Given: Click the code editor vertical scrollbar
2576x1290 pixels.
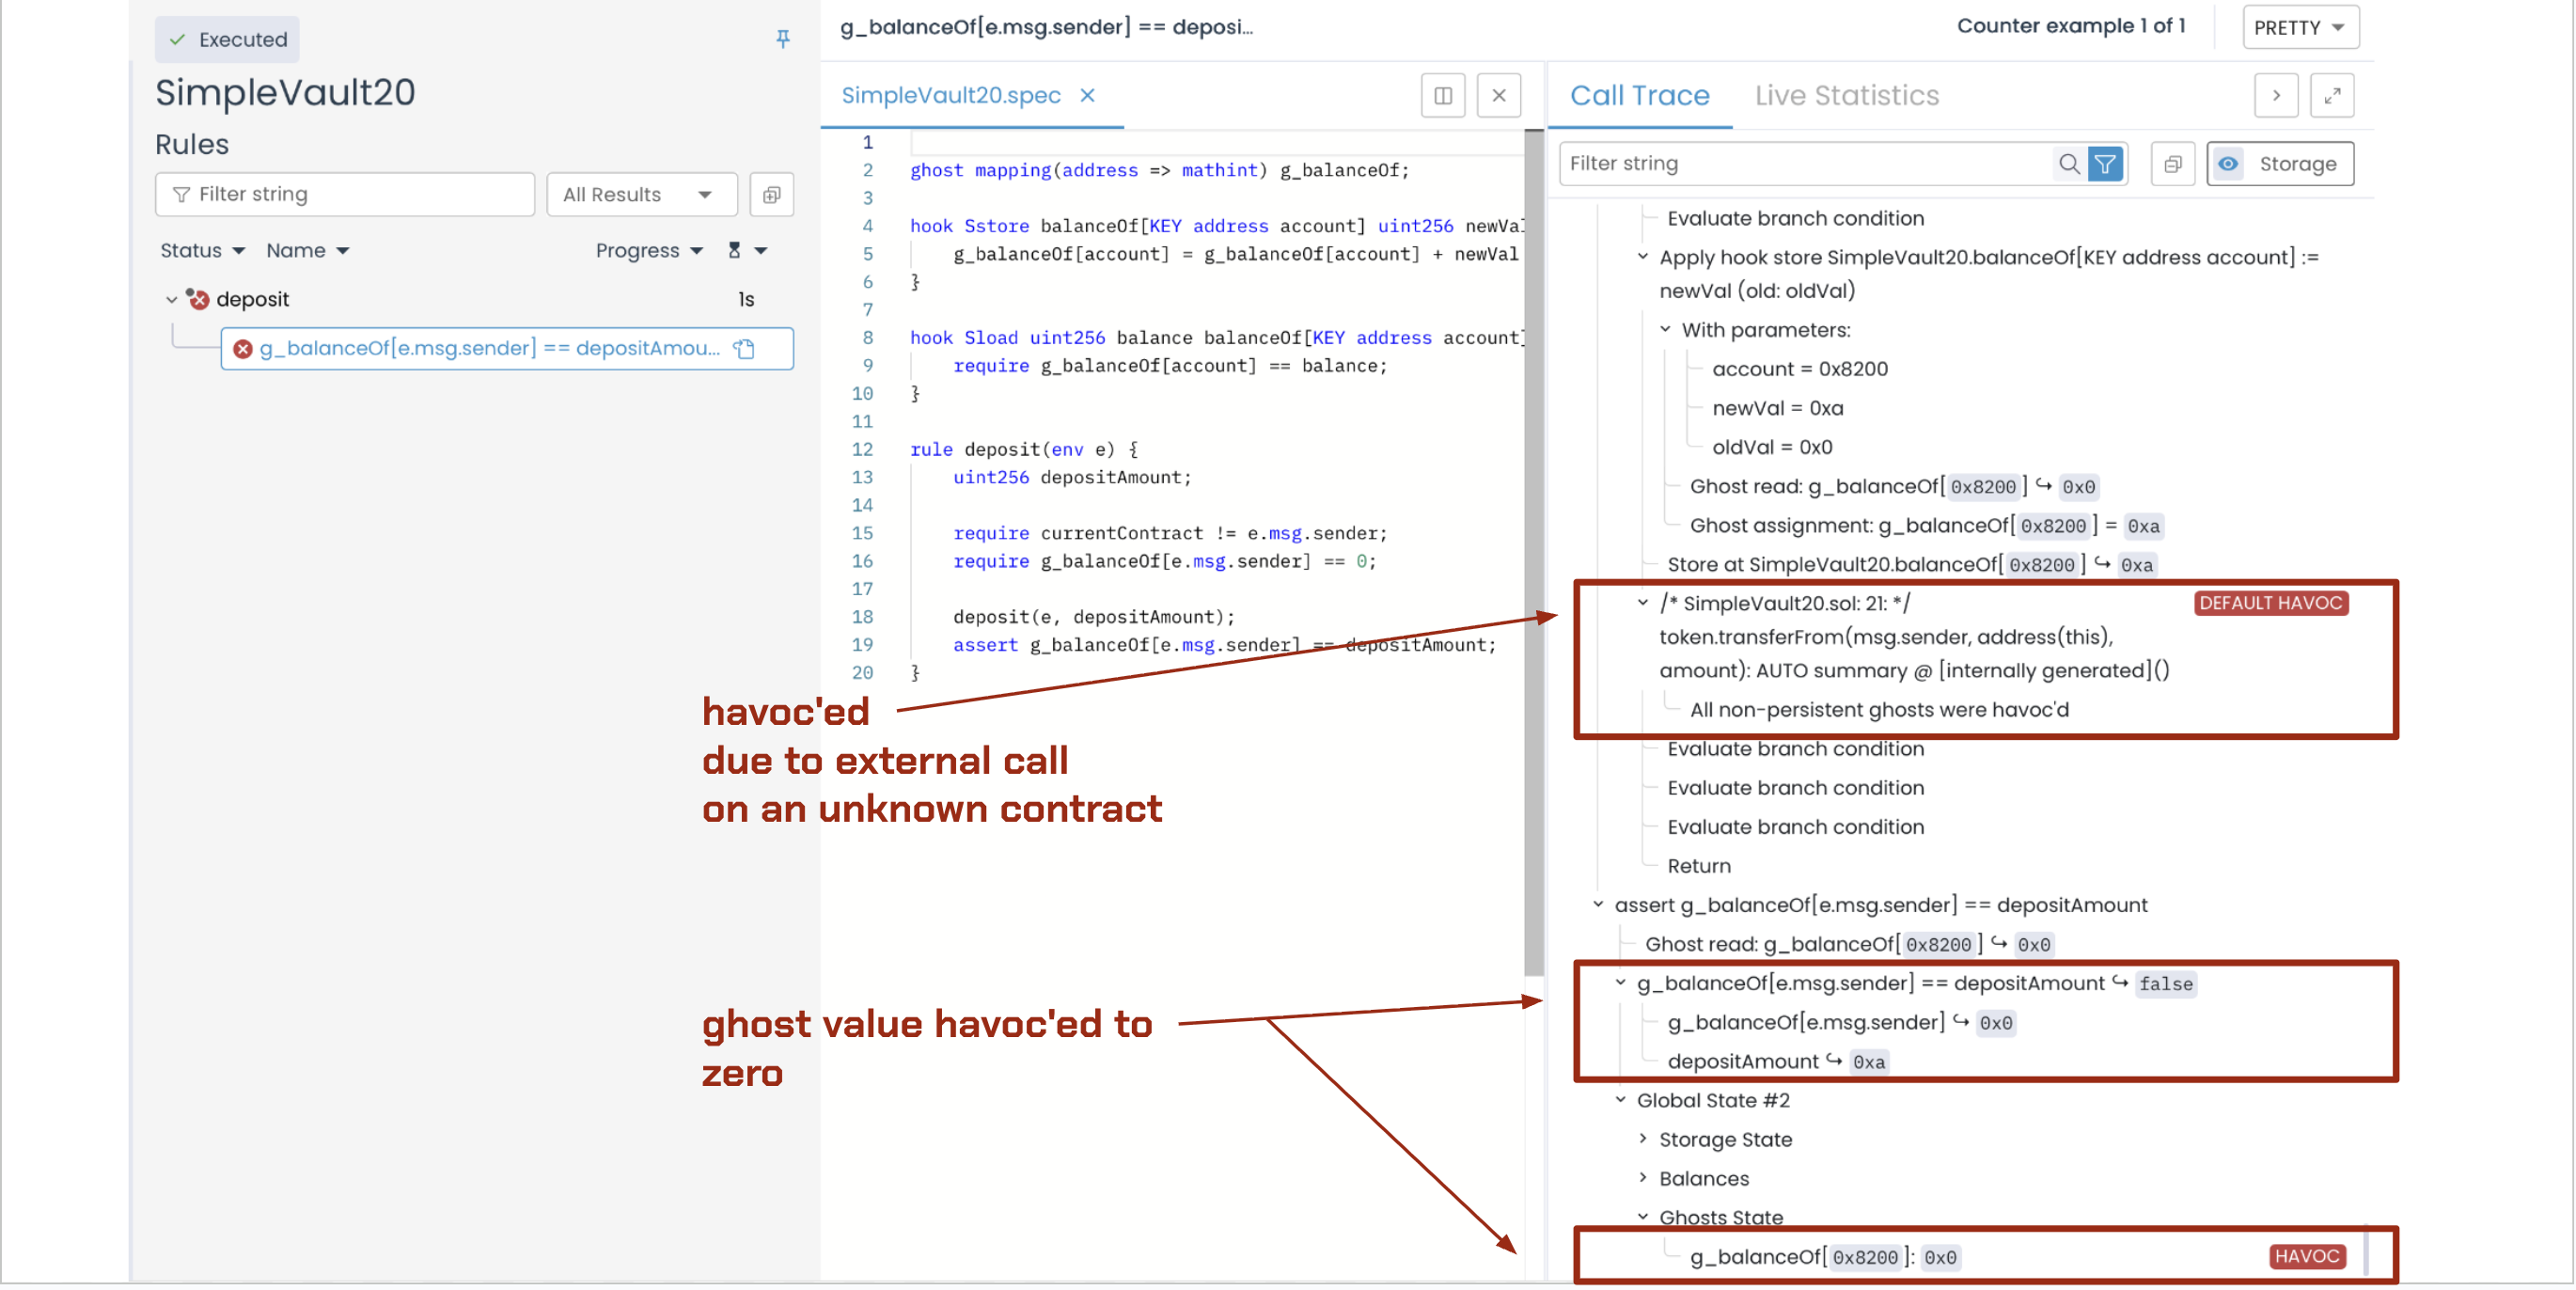Looking at the screenshot, I should 1533,550.
